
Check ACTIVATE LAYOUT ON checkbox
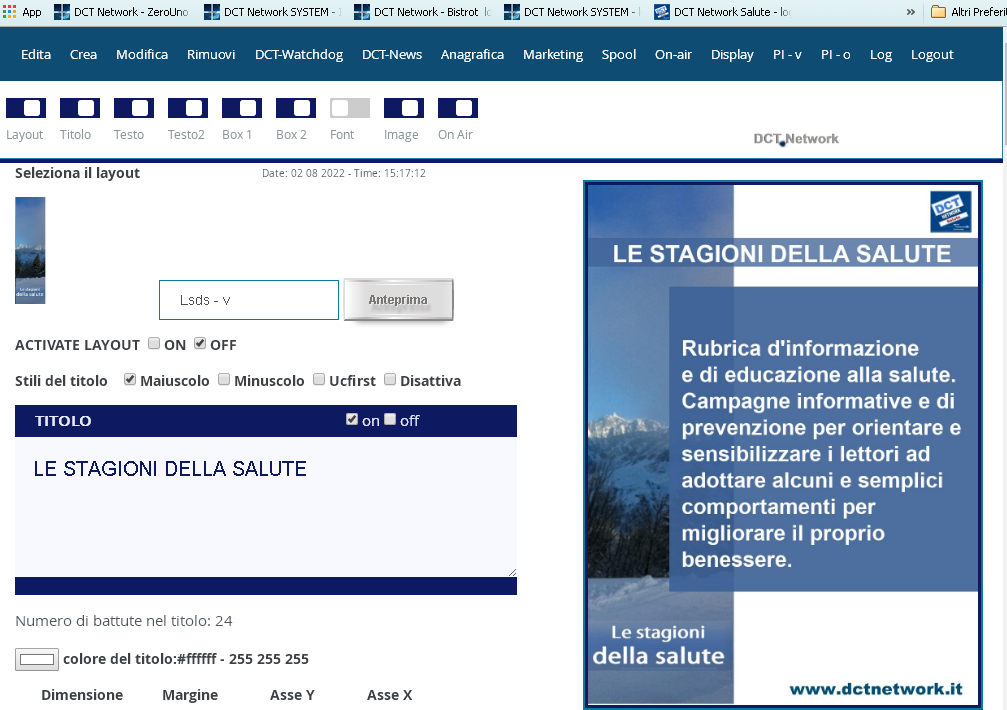point(153,343)
